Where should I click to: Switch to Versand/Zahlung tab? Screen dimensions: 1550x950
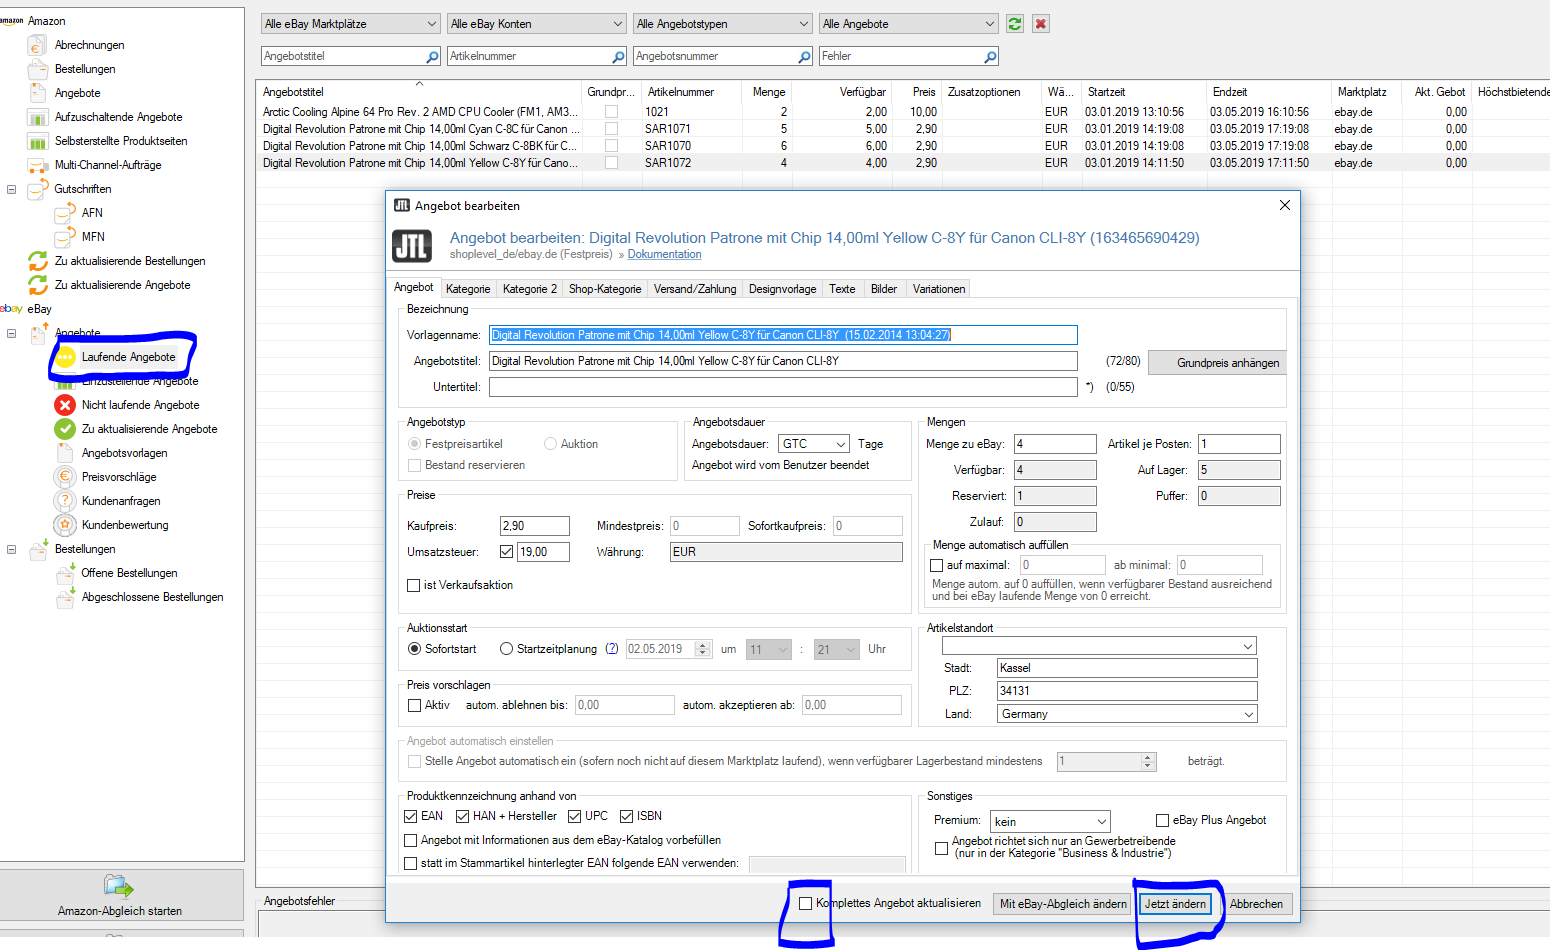[695, 289]
